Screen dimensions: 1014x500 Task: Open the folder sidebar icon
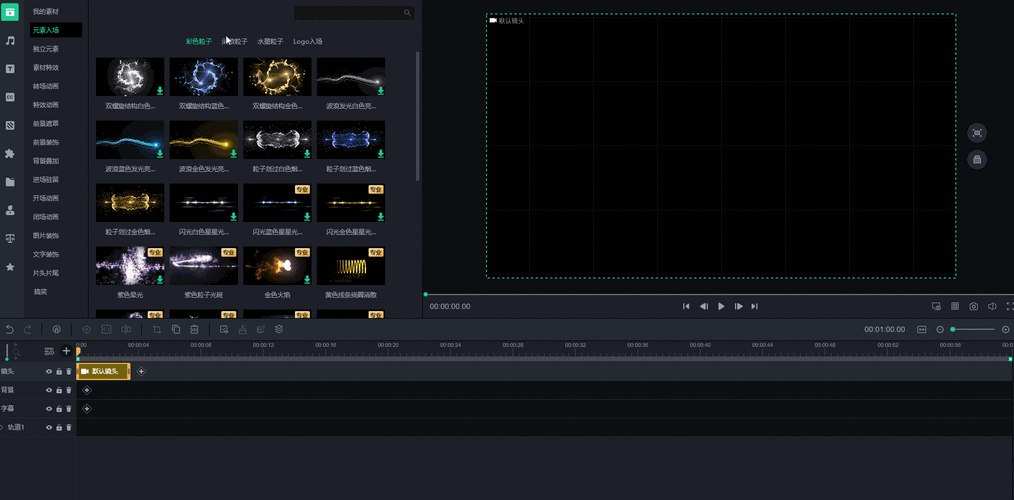[10, 182]
